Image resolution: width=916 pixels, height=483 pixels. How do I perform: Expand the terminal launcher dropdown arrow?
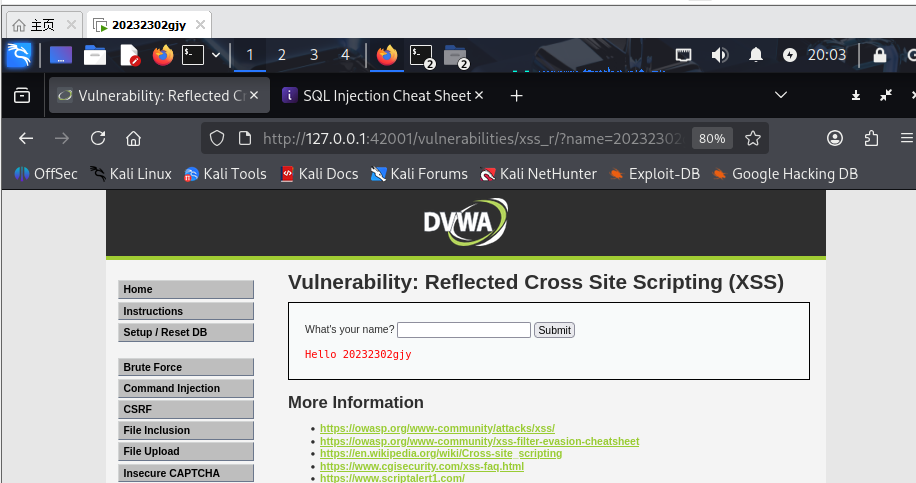(x=216, y=55)
